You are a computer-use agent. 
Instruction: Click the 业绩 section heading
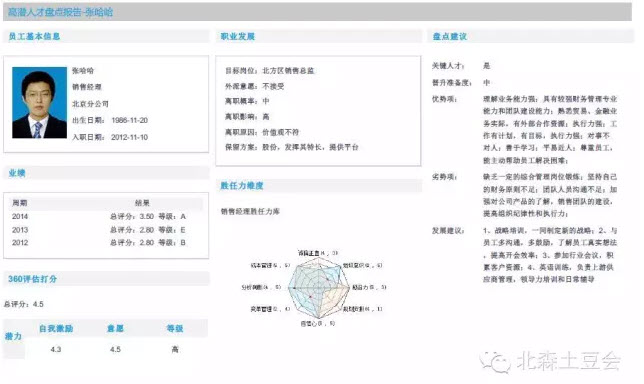tap(17, 173)
